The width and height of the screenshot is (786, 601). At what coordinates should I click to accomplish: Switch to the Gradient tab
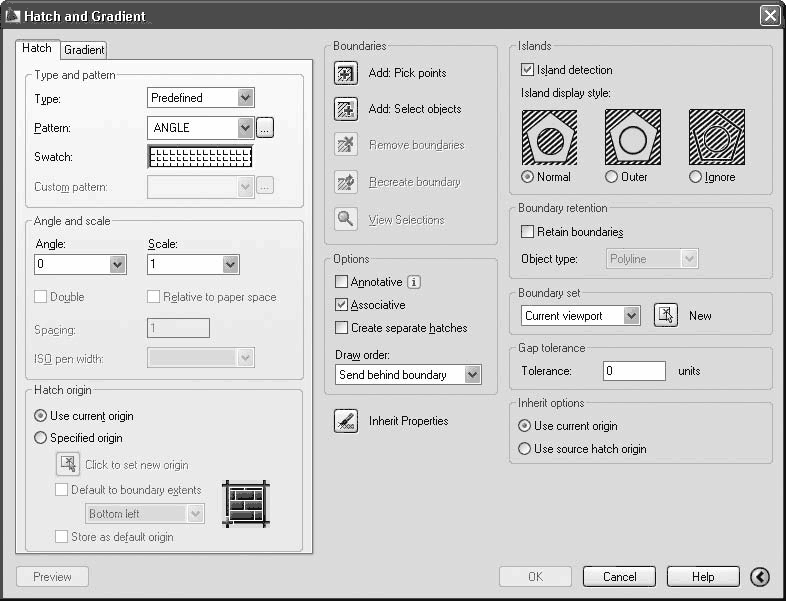coord(84,50)
